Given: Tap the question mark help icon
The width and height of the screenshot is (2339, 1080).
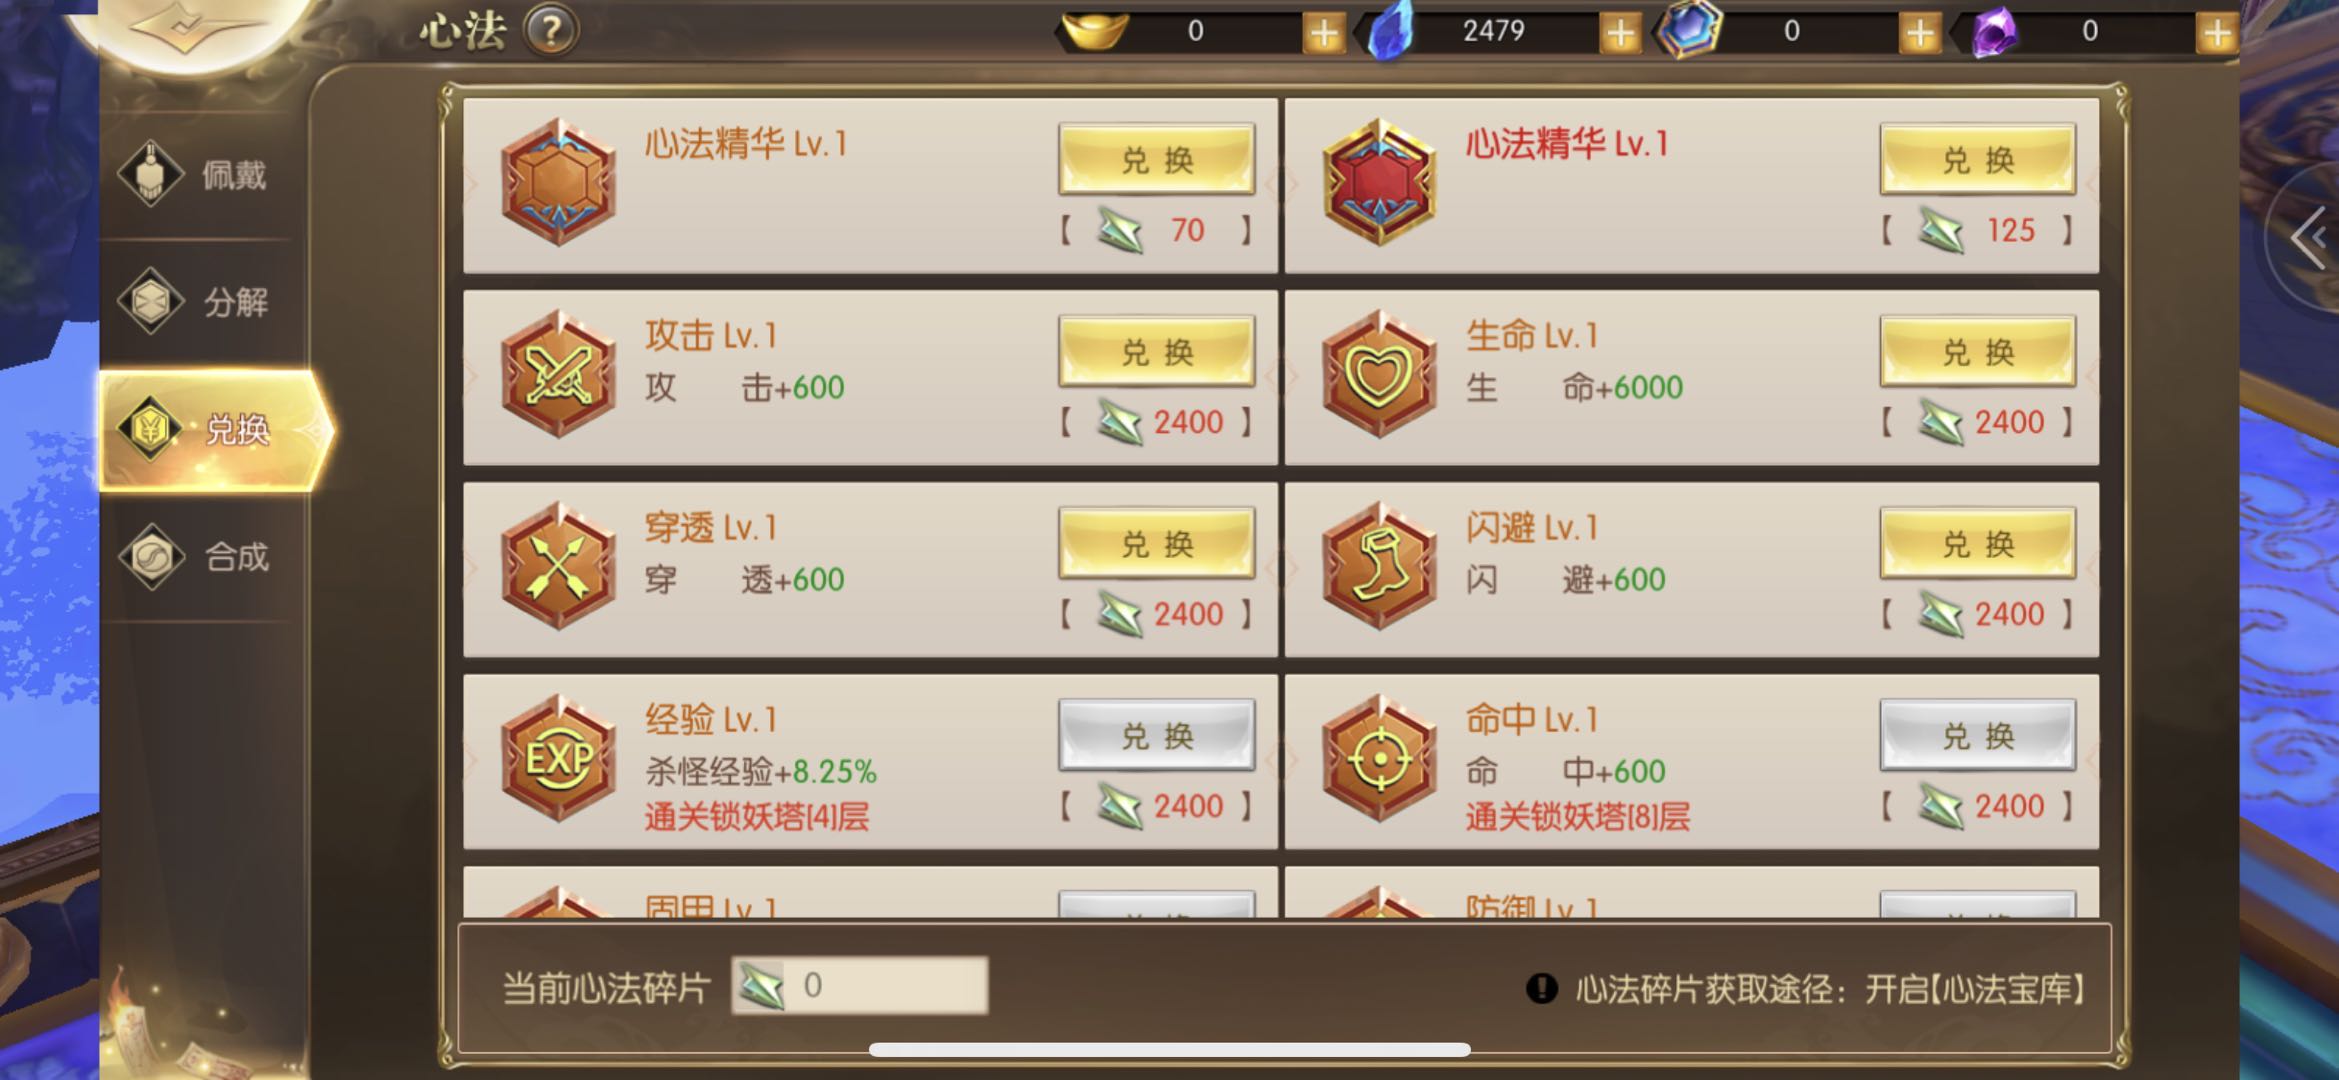Looking at the screenshot, I should (x=550, y=31).
